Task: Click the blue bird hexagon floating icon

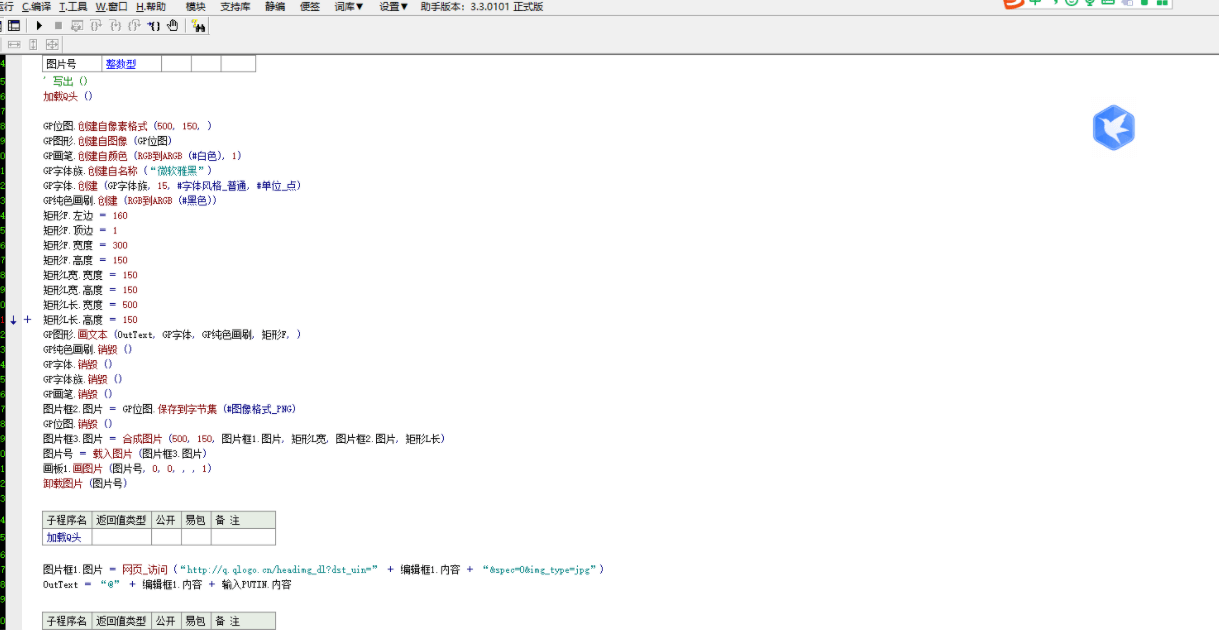Action: coord(1113,128)
